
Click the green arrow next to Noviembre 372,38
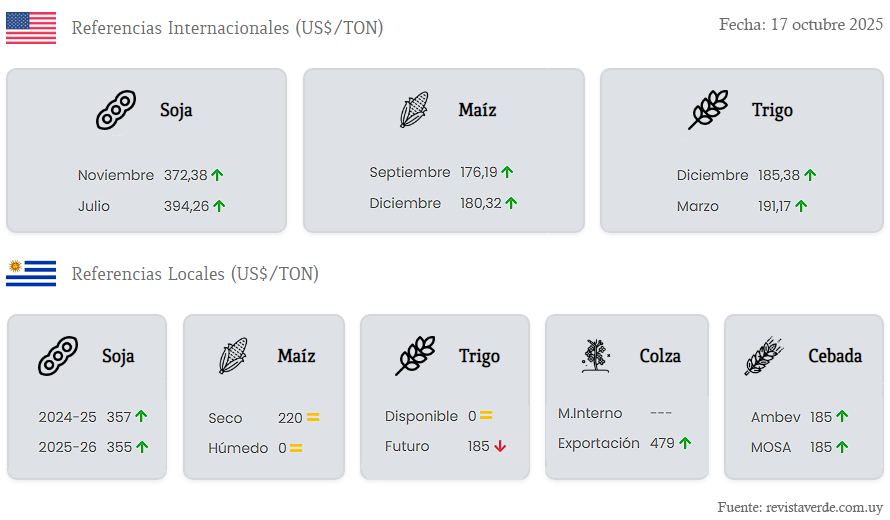pos(218,175)
